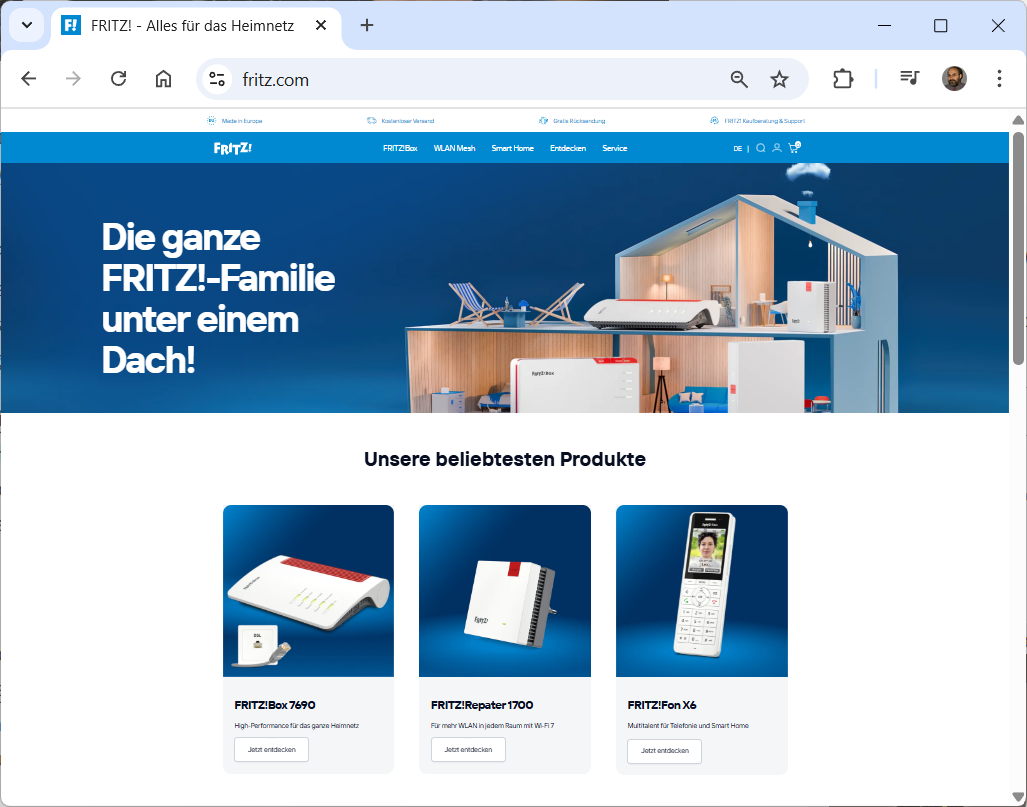Viewport: 1027px width, 807px height.
Task: Click the FRITZ!Repeater 1700 product image
Action: [504, 591]
